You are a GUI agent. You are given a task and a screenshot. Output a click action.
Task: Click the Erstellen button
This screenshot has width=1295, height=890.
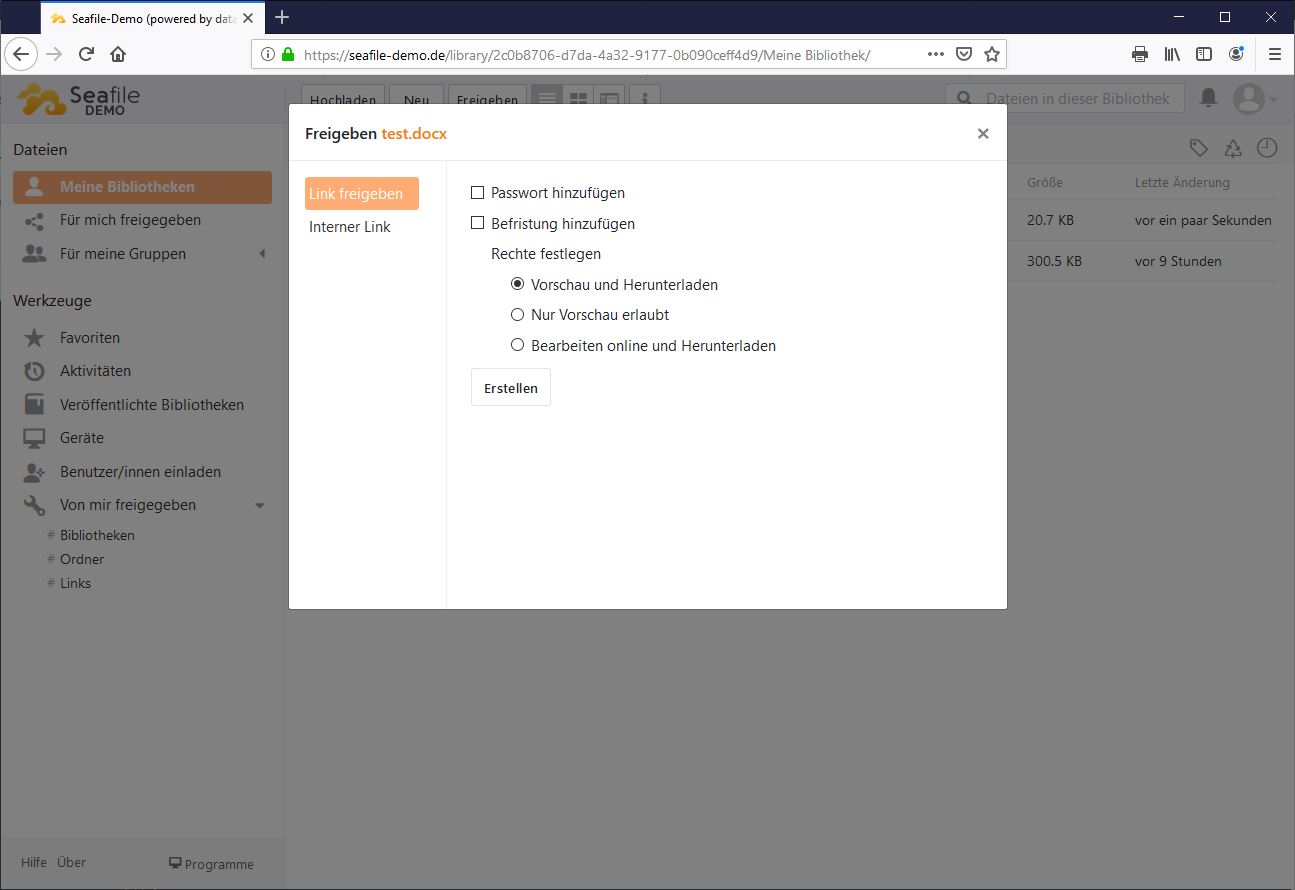tap(510, 388)
